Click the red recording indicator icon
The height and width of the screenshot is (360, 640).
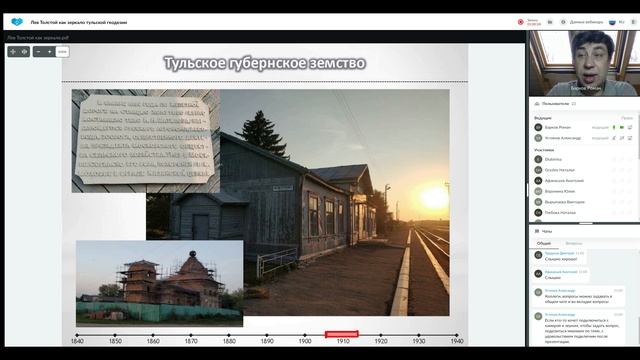pos(520,22)
